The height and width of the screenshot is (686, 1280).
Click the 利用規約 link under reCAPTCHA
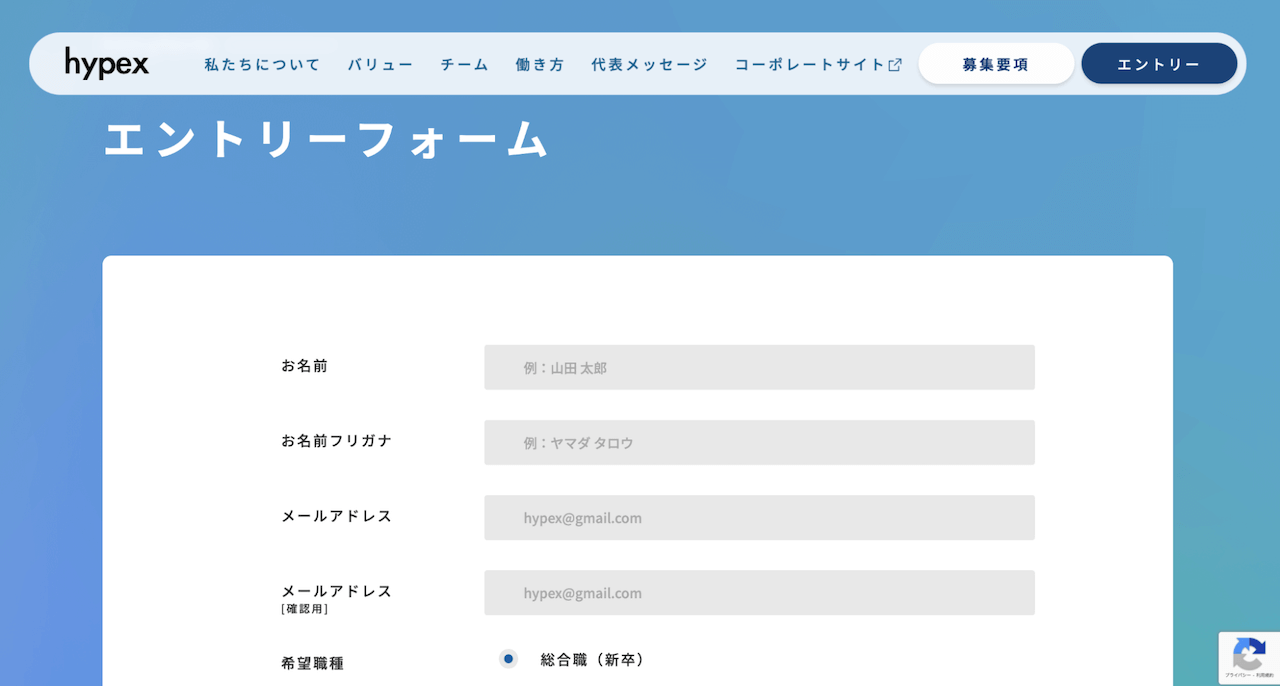[1267, 674]
